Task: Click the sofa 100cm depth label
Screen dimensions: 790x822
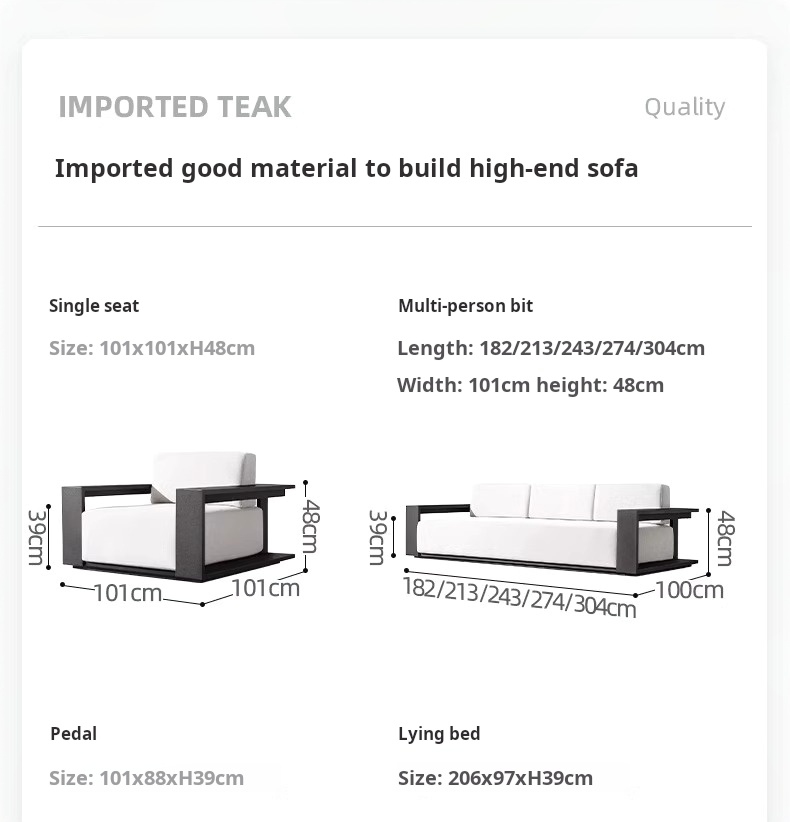Action: [689, 590]
